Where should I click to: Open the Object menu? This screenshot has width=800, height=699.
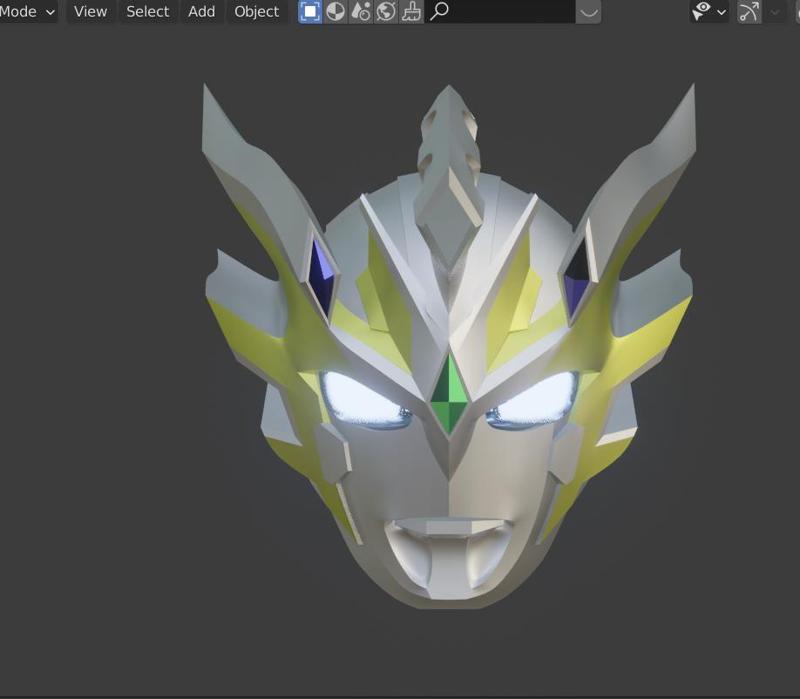tap(255, 12)
